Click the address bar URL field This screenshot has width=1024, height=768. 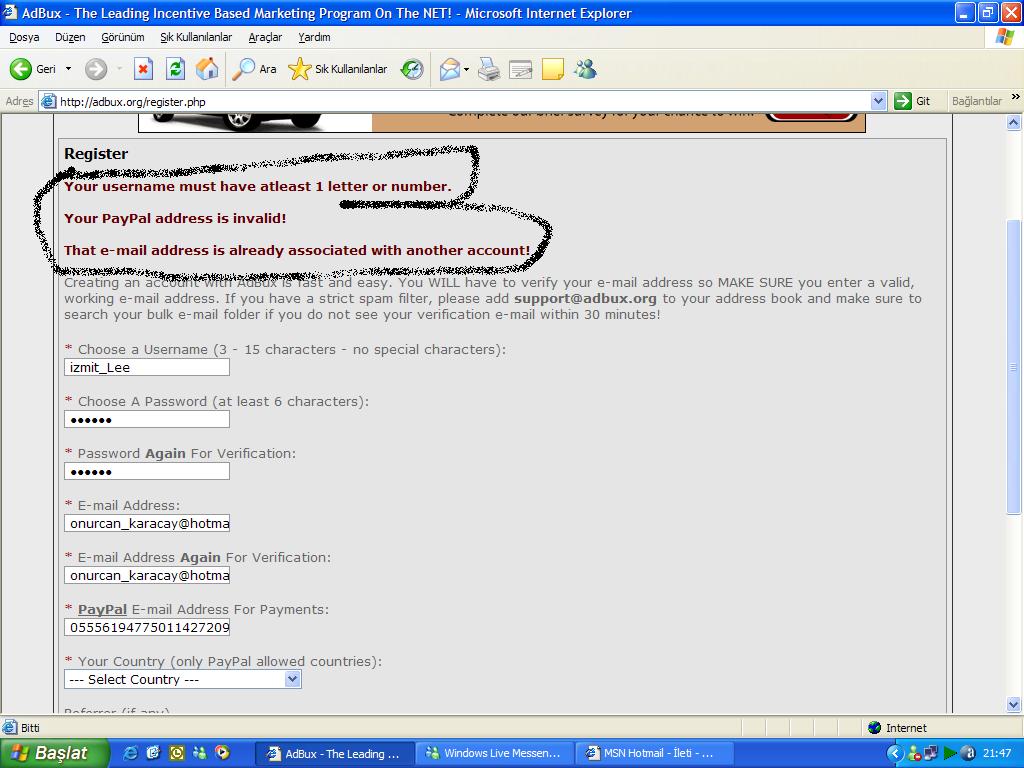click(x=457, y=101)
